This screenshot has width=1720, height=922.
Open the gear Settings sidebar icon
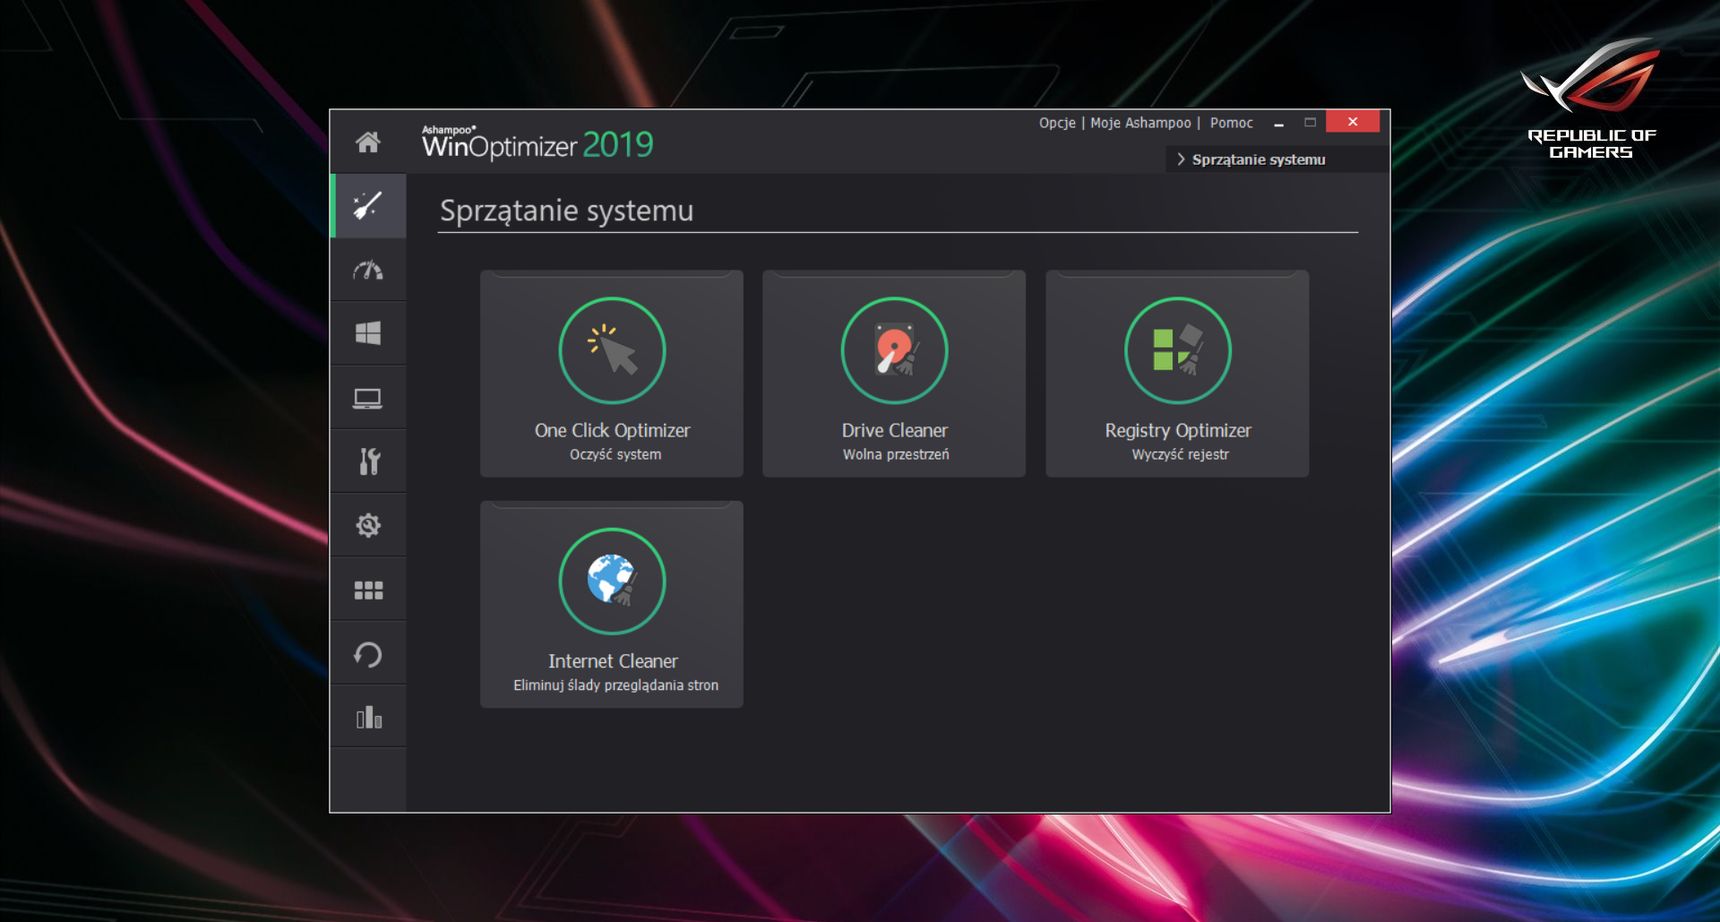tap(368, 525)
